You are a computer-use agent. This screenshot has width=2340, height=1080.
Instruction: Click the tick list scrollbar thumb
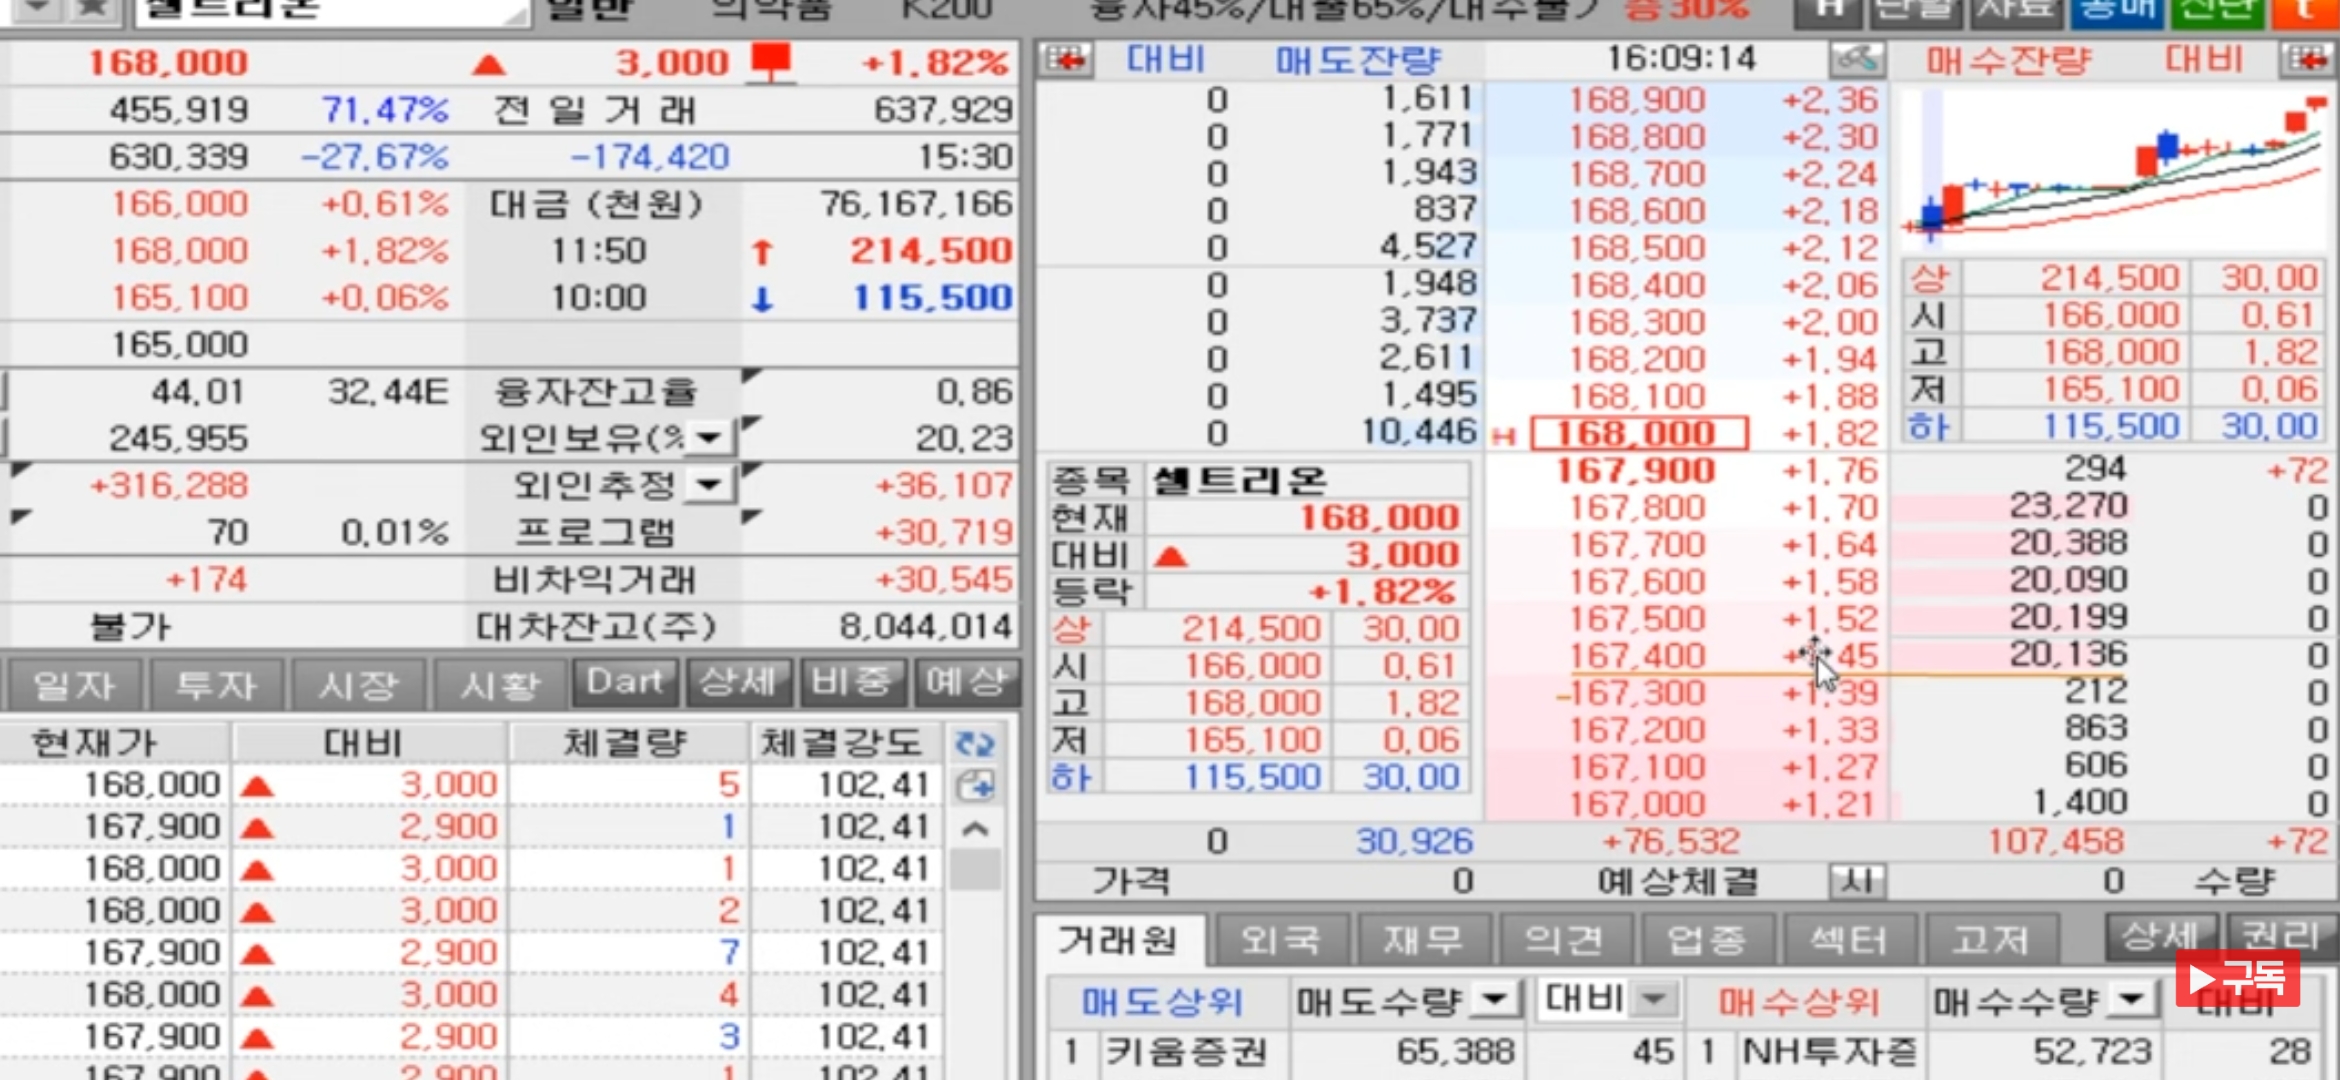[975, 868]
